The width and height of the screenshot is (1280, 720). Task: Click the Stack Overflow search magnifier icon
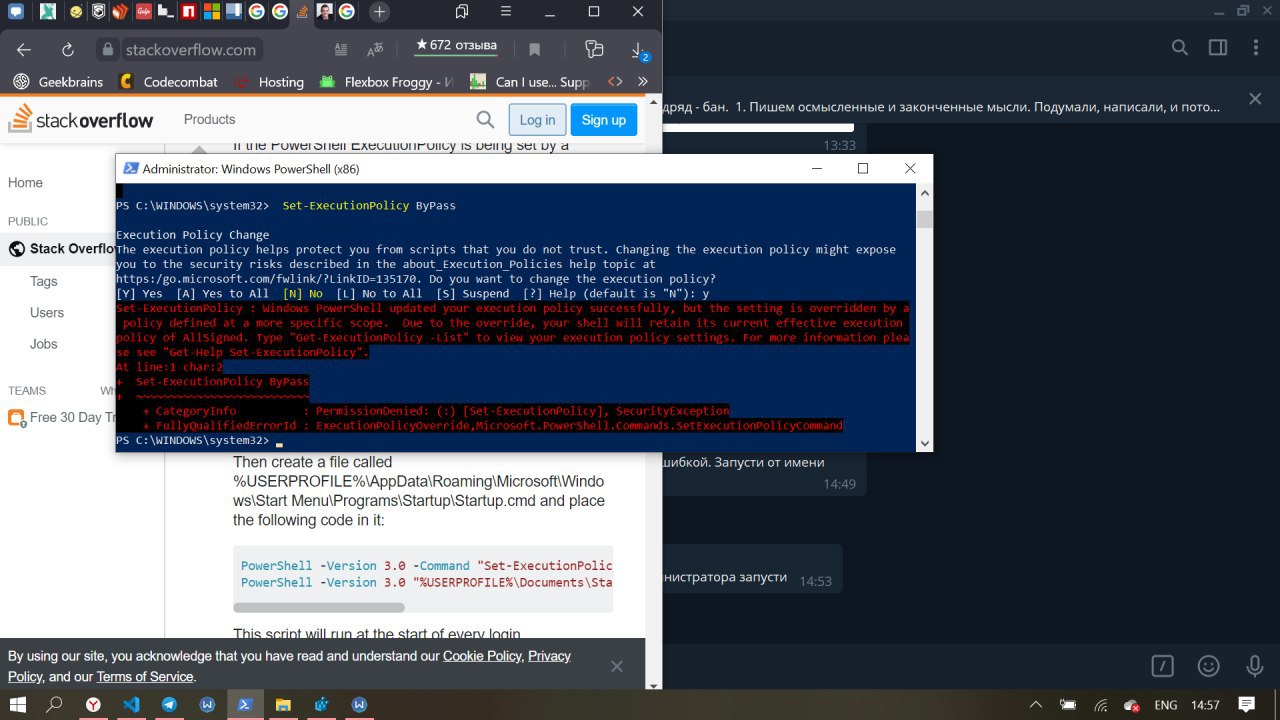pyautogui.click(x=485, y=120)
